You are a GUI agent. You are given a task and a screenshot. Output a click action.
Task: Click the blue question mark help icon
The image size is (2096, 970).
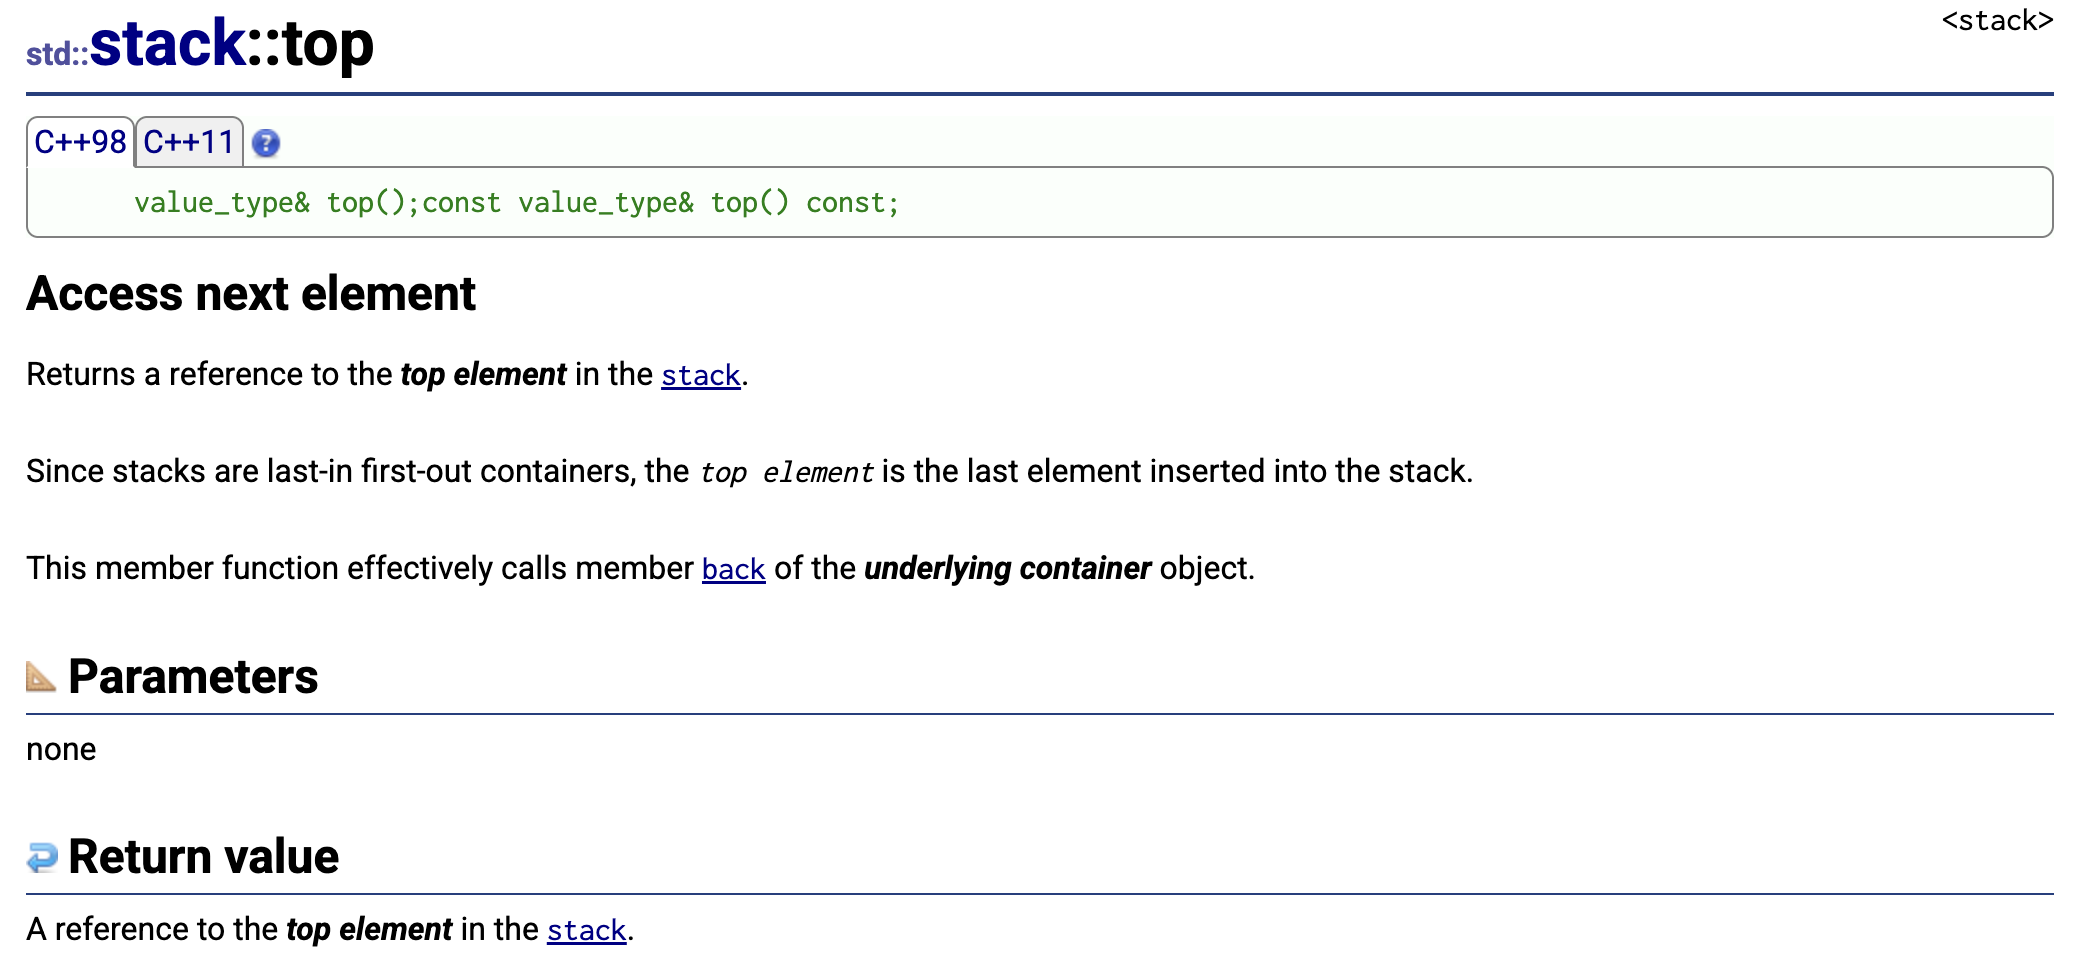tap(266, 144)
